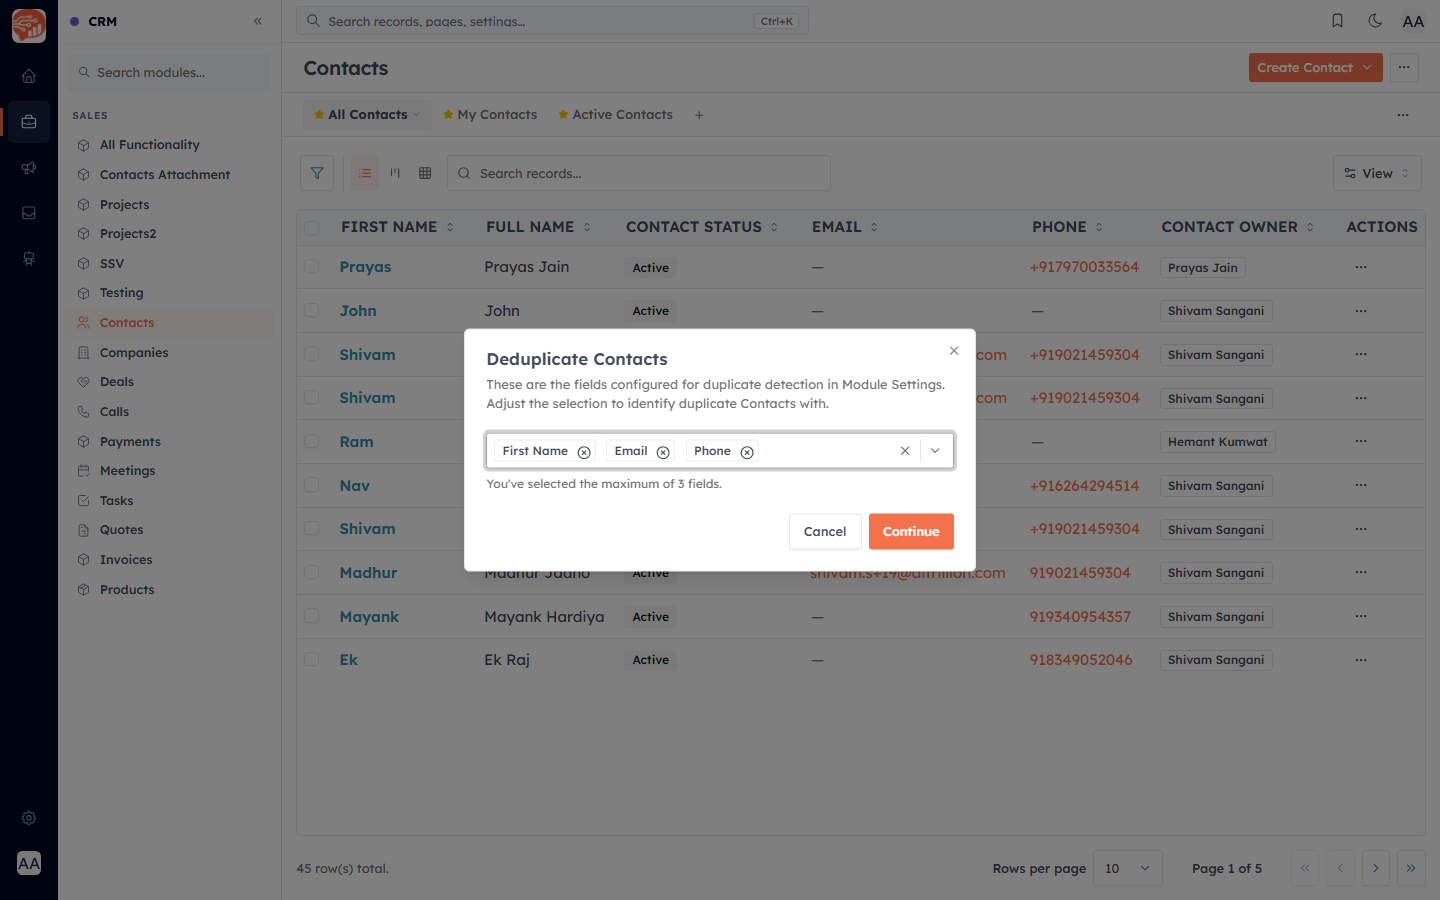Open the Mayank contact link
This screenshot has width=1440, height=900.
click(x=369, y=617)
